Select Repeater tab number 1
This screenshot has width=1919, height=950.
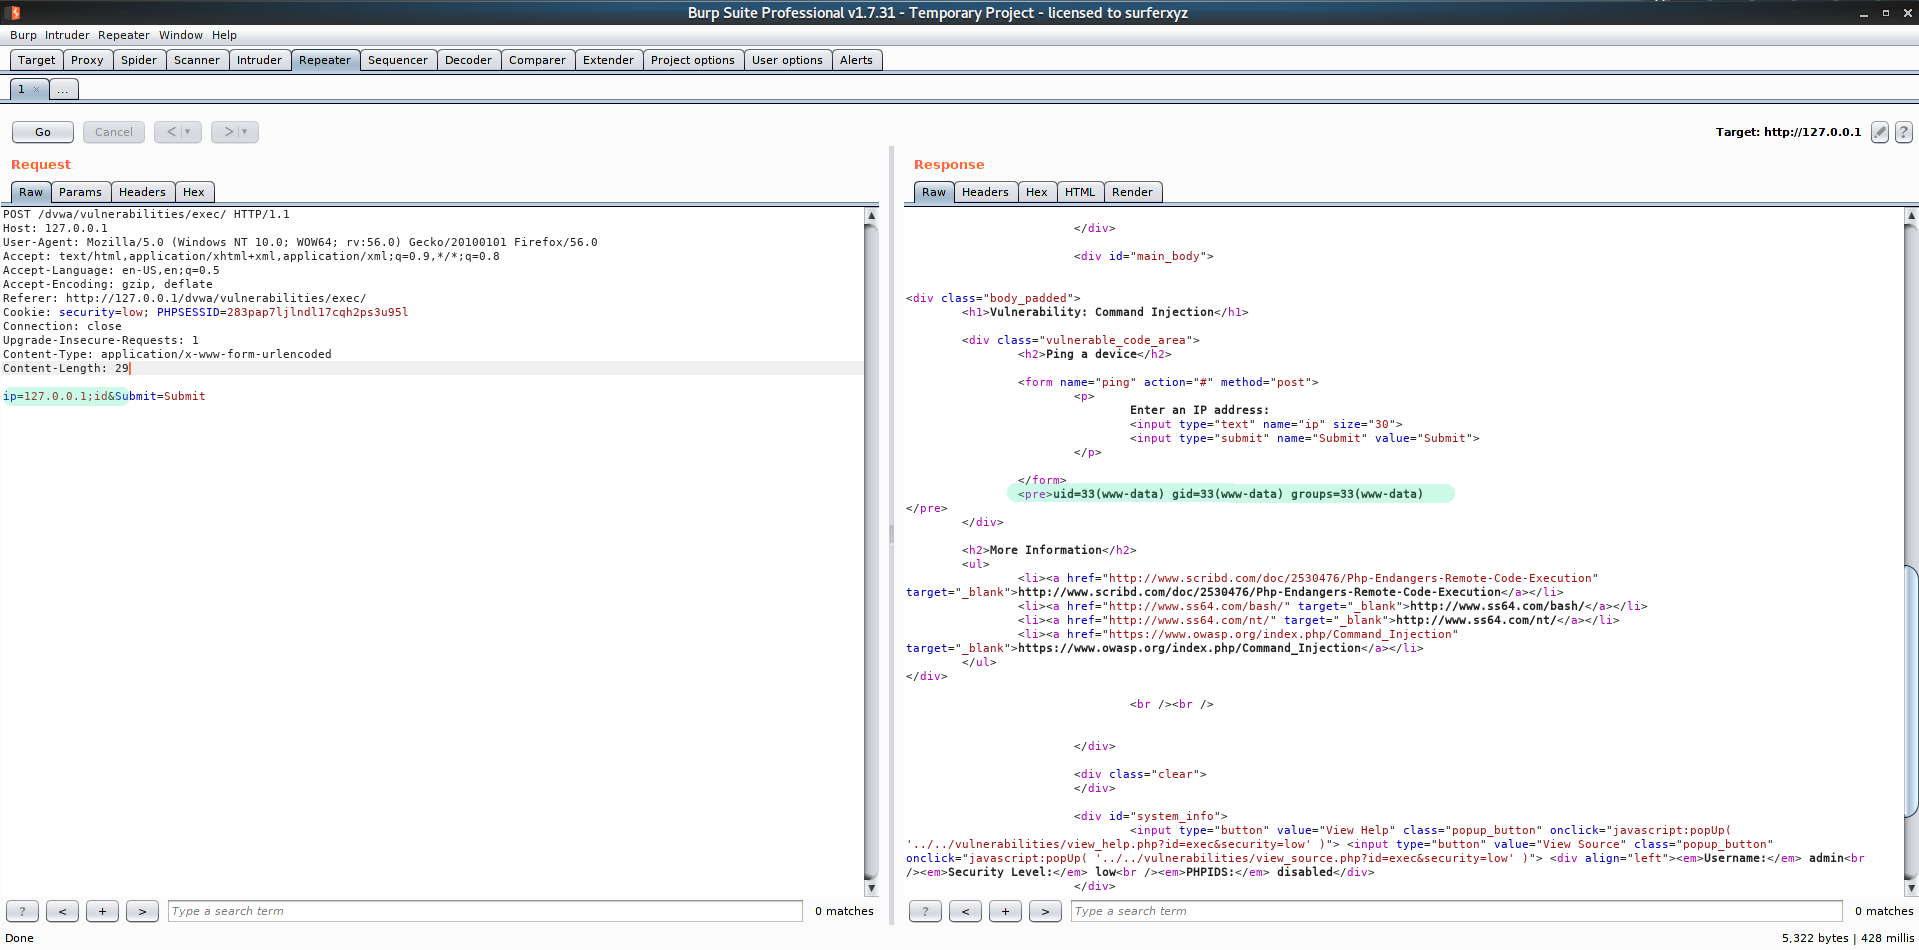pos(21,90)
